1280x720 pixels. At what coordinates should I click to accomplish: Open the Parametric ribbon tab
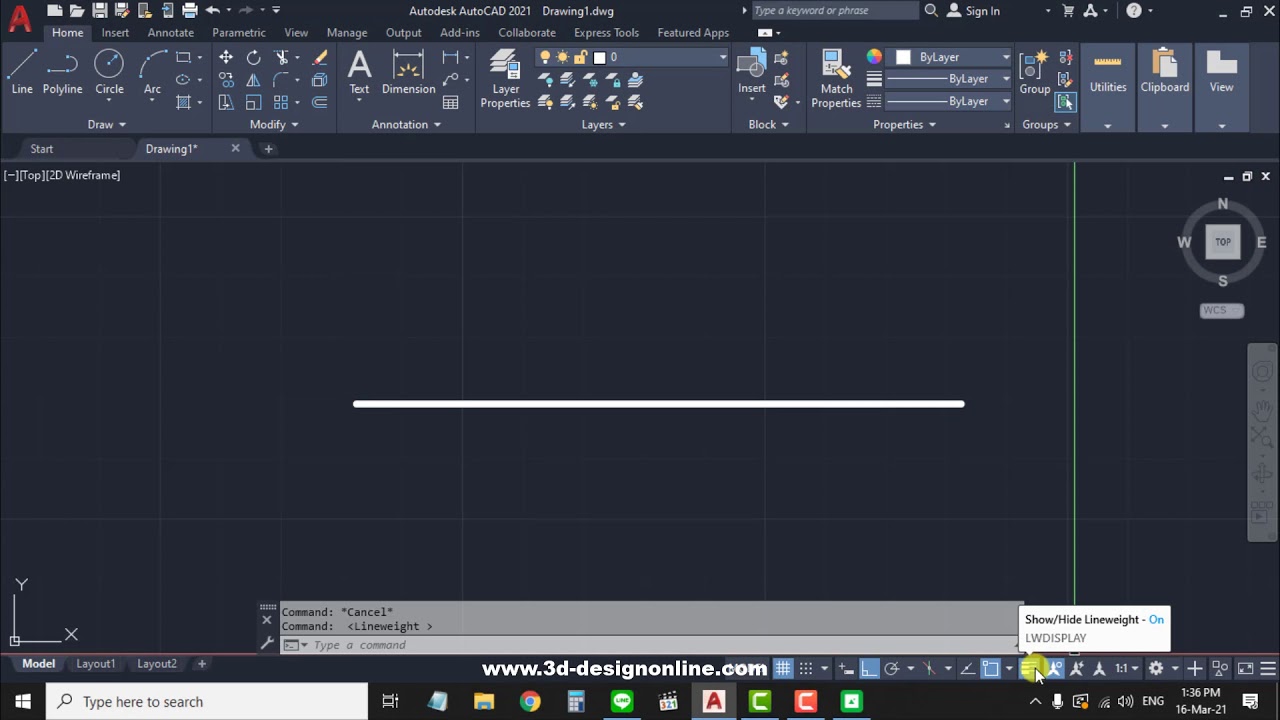click(x=239, y=32)
